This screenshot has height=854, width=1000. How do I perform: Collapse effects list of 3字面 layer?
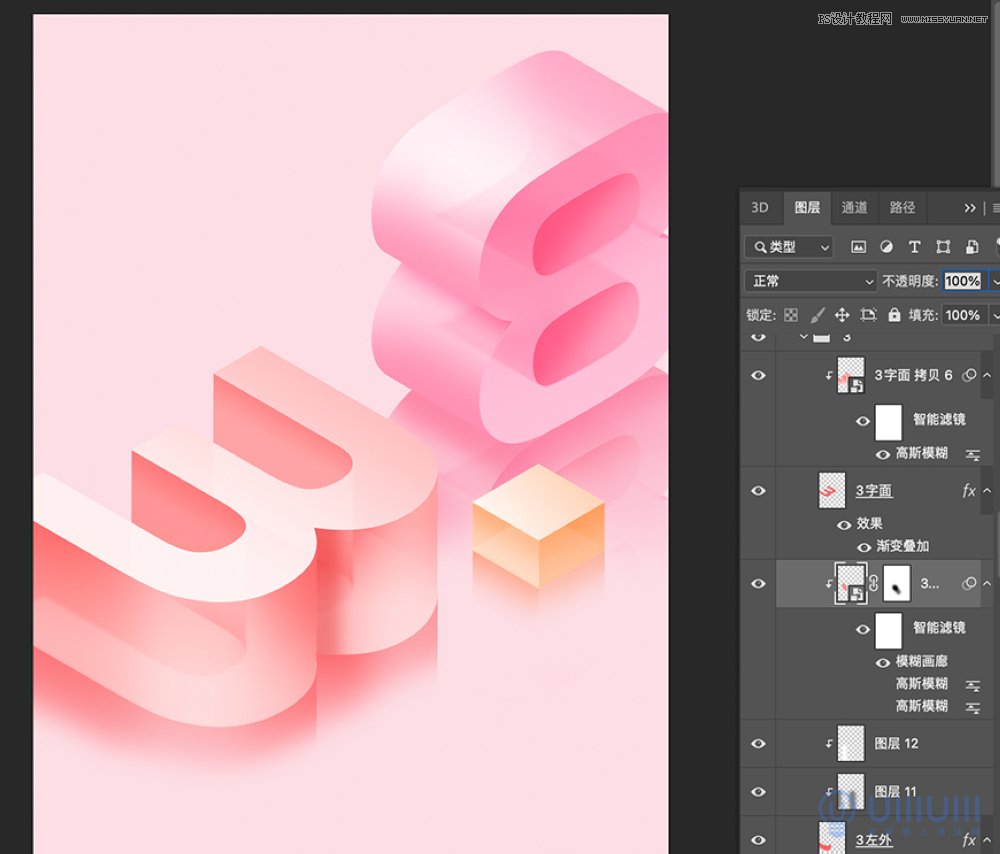988,491
